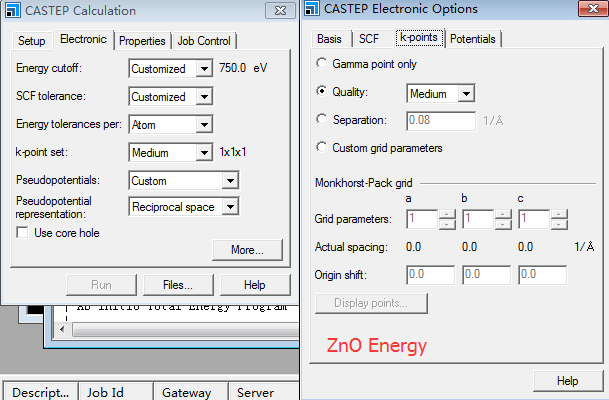Expand Pseudopotential representation dropdown

click(230, 207)
